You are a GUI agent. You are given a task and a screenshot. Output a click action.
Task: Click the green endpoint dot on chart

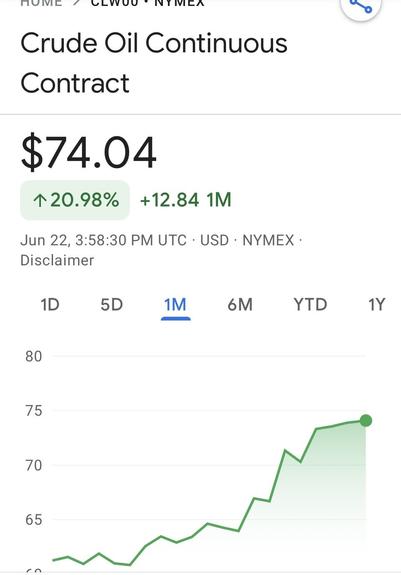point(365,421)
